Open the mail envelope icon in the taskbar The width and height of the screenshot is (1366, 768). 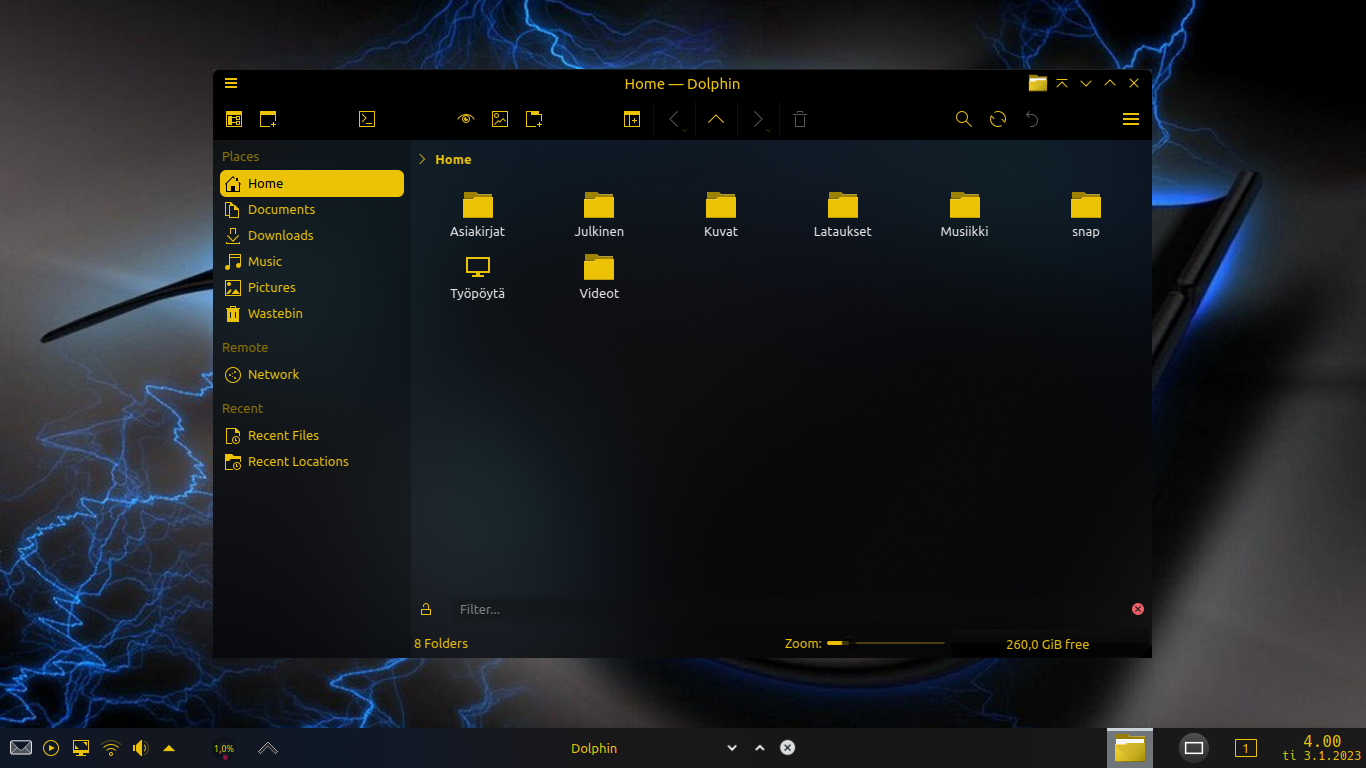(x=21, y=748)
